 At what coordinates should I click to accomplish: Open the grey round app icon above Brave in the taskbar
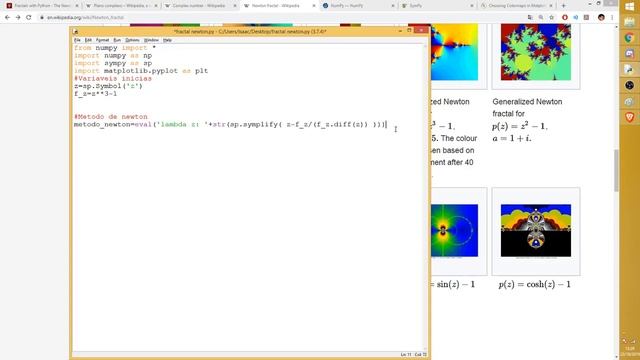coord(629,101)
